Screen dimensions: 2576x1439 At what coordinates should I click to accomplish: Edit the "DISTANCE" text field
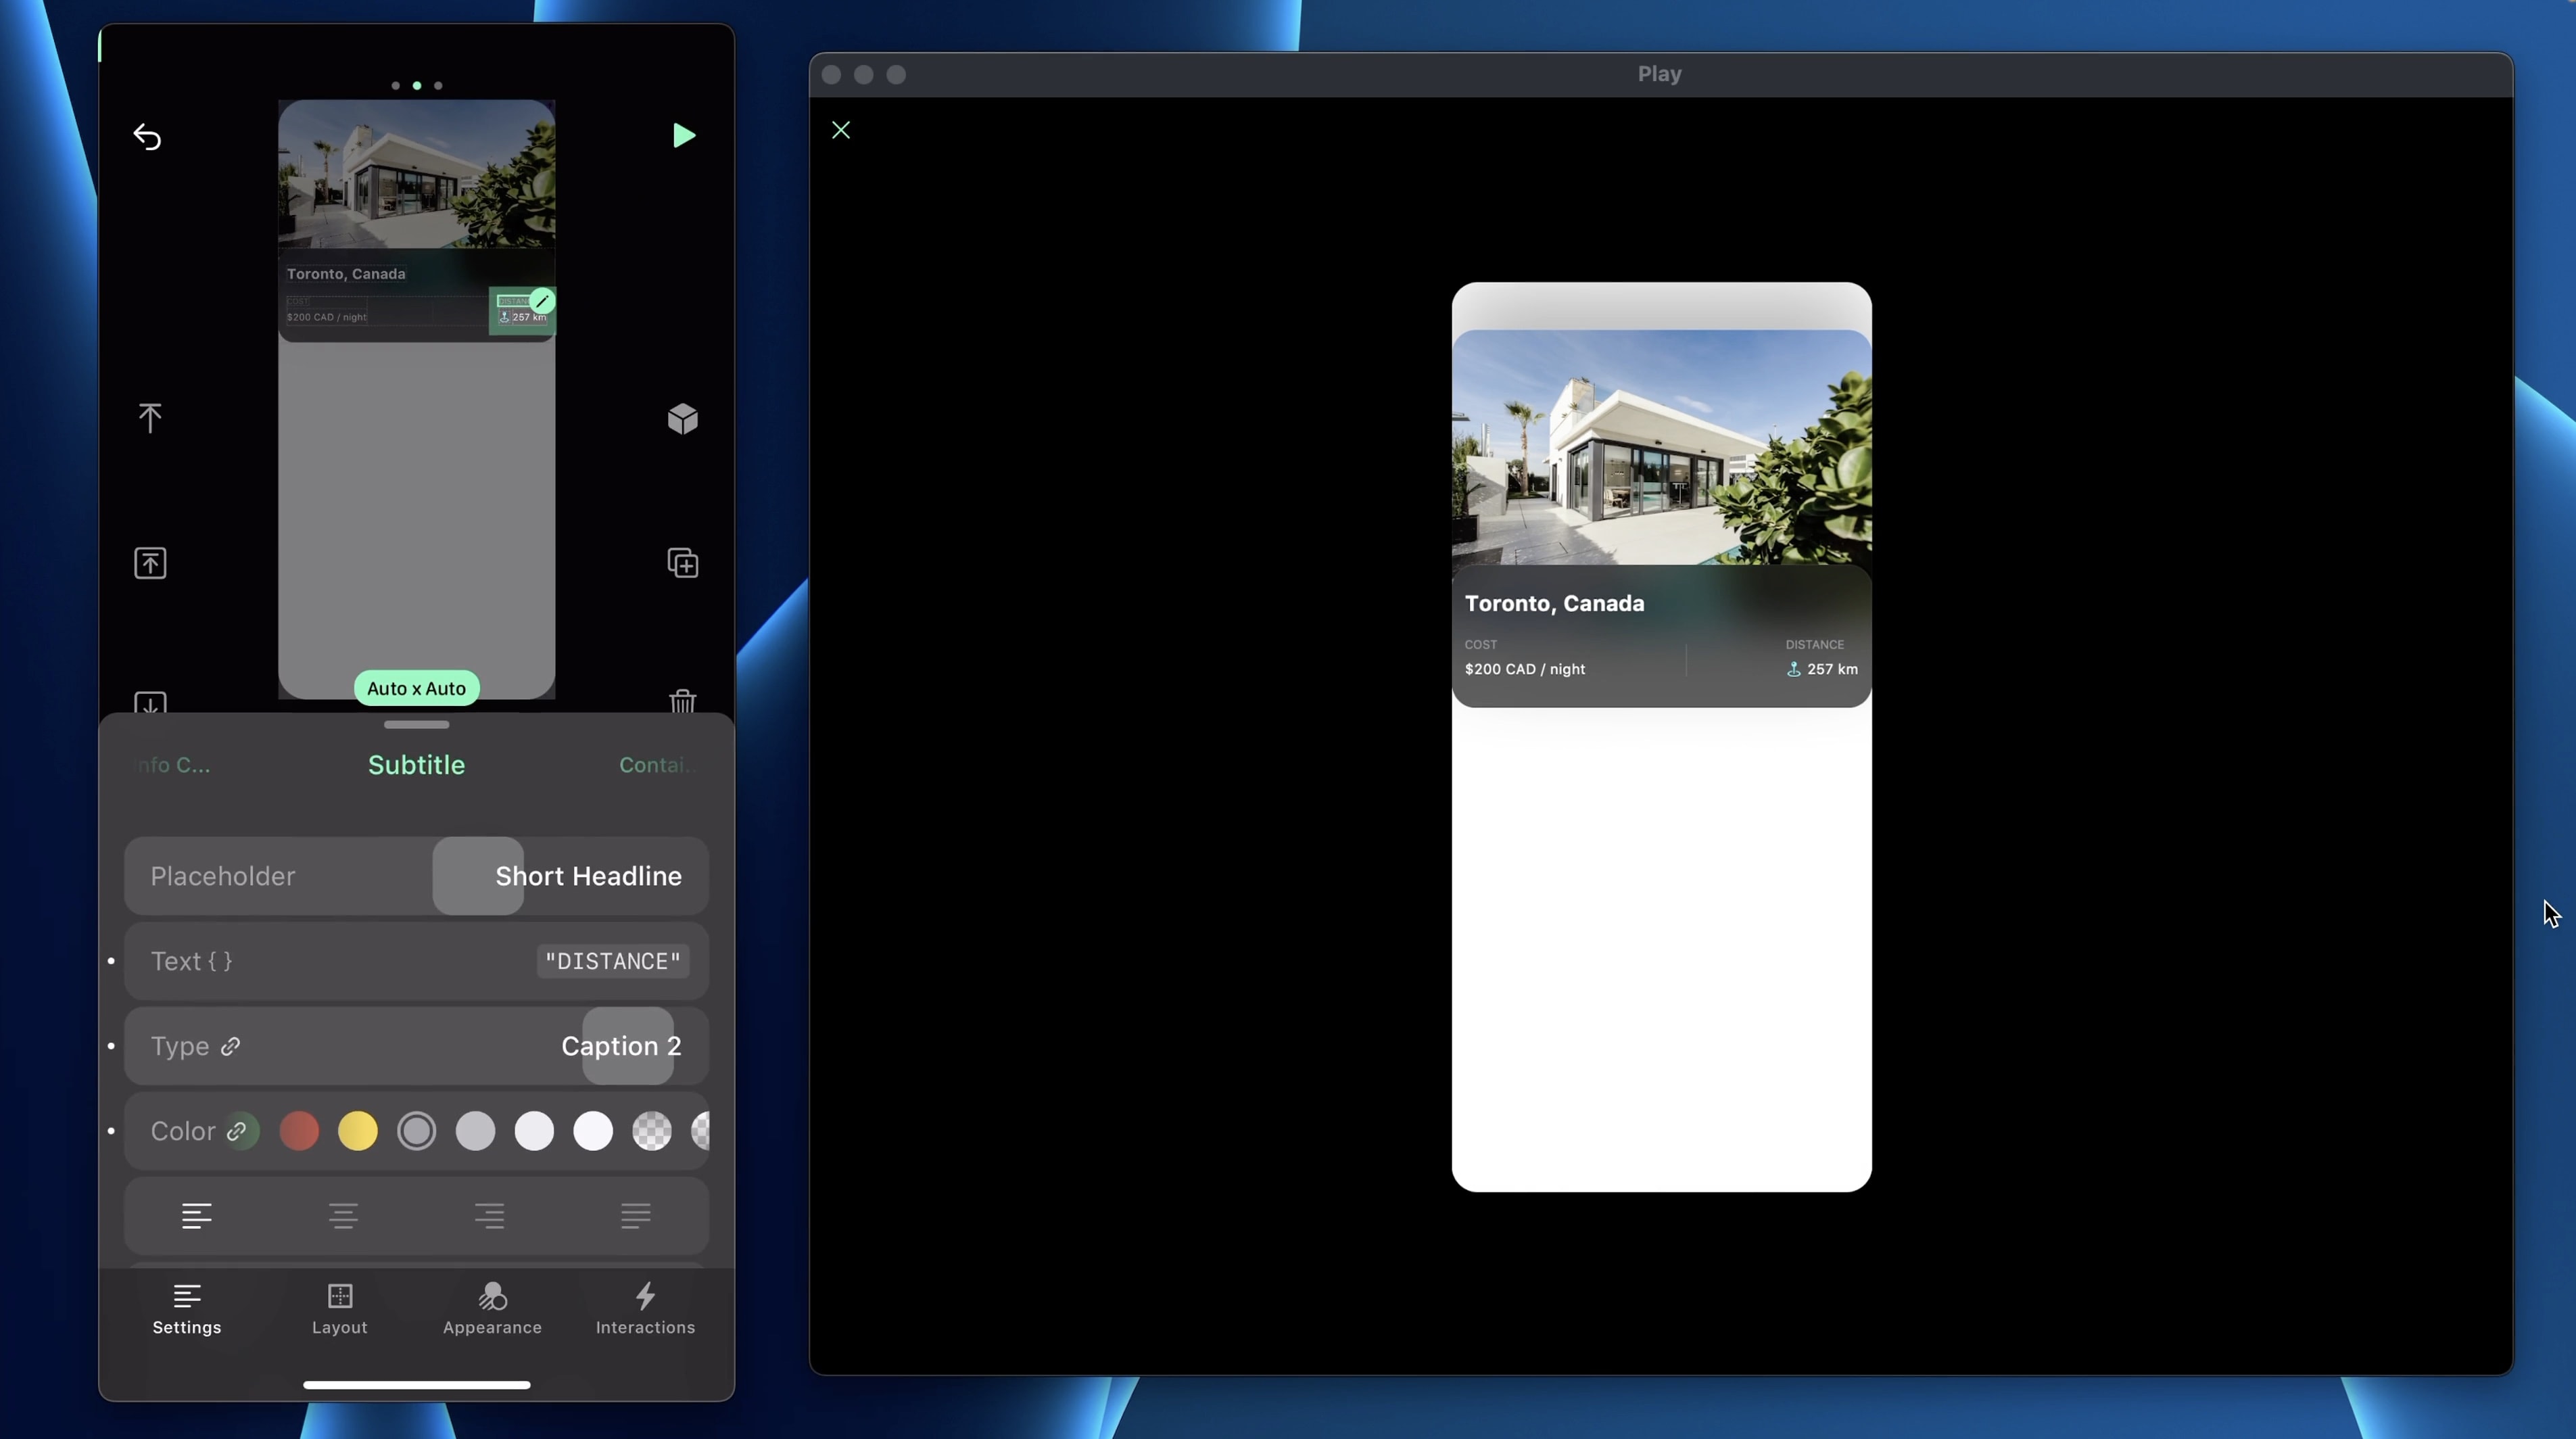coord(612,961)
